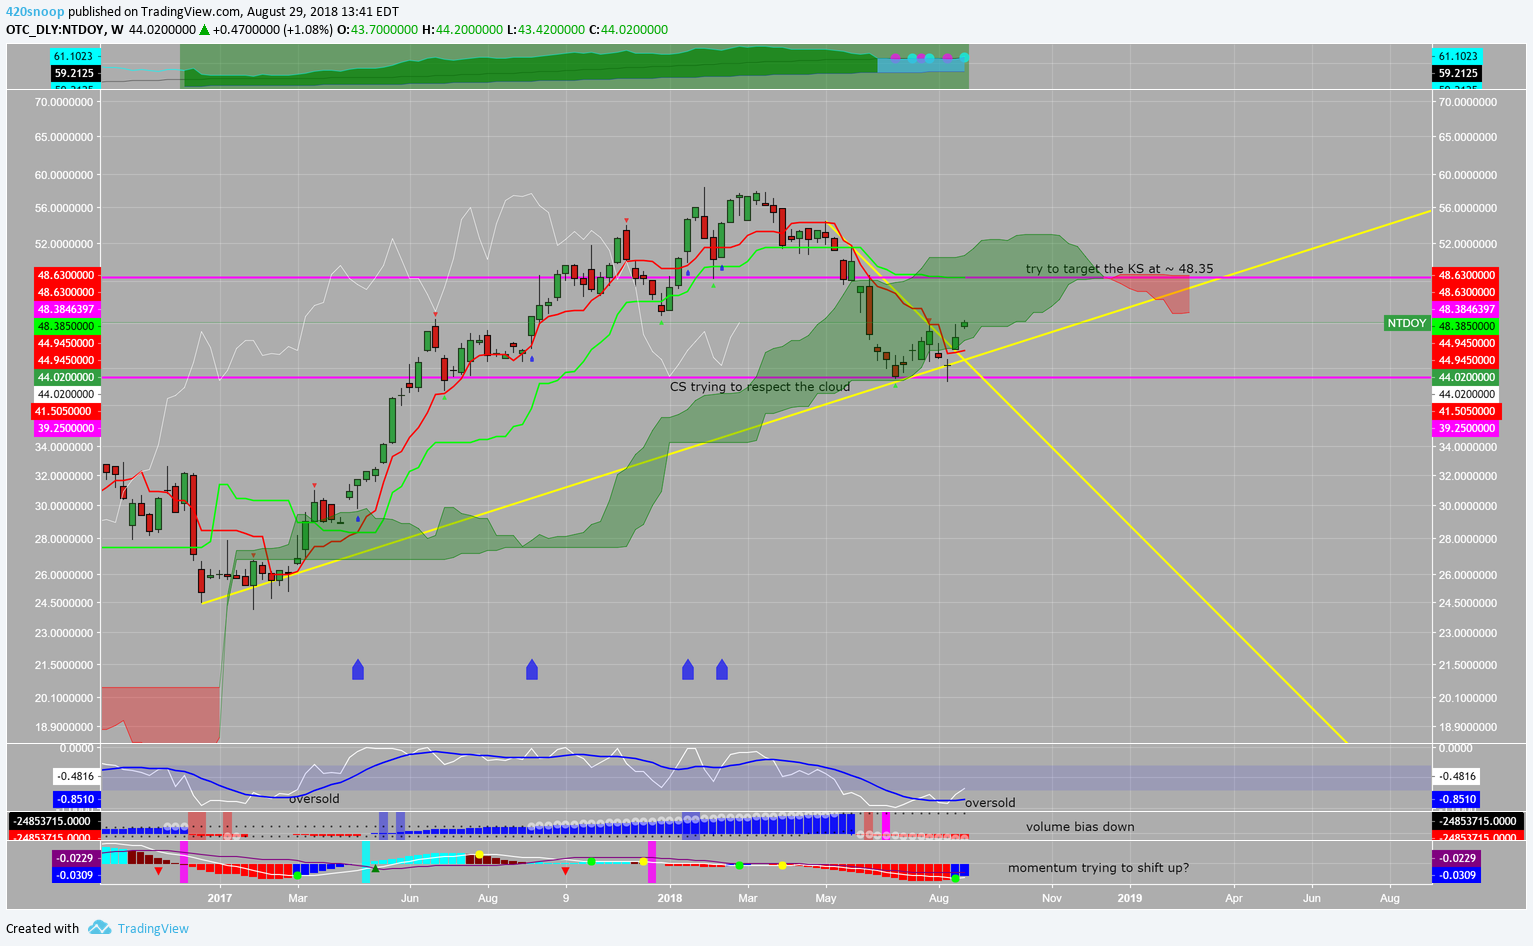Click the open price value O:43.7000000
Image resolution: width=1533 pixels, height=946 pixels.
coord(376,30)
